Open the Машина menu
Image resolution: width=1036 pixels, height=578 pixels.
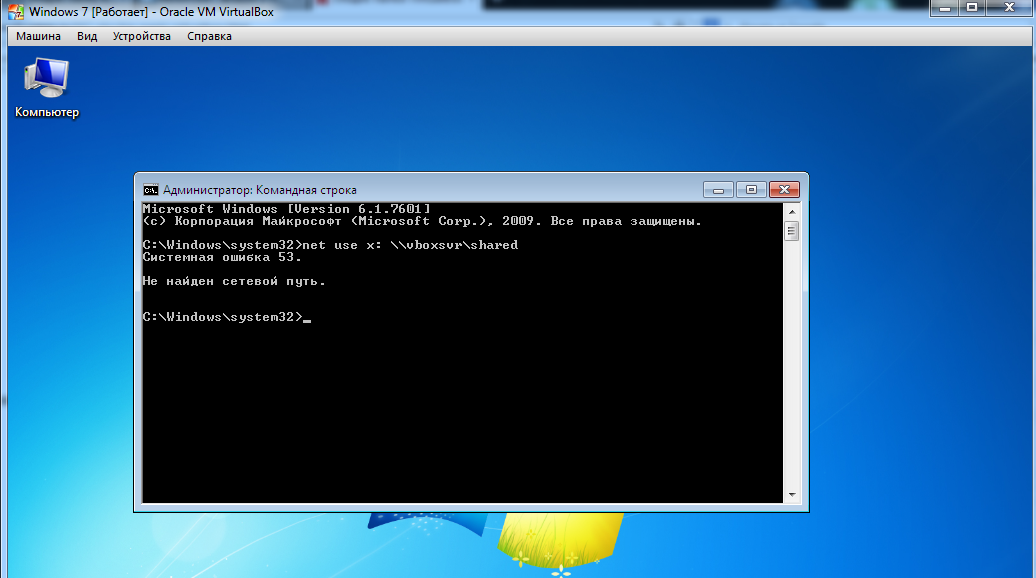point(38,36)
